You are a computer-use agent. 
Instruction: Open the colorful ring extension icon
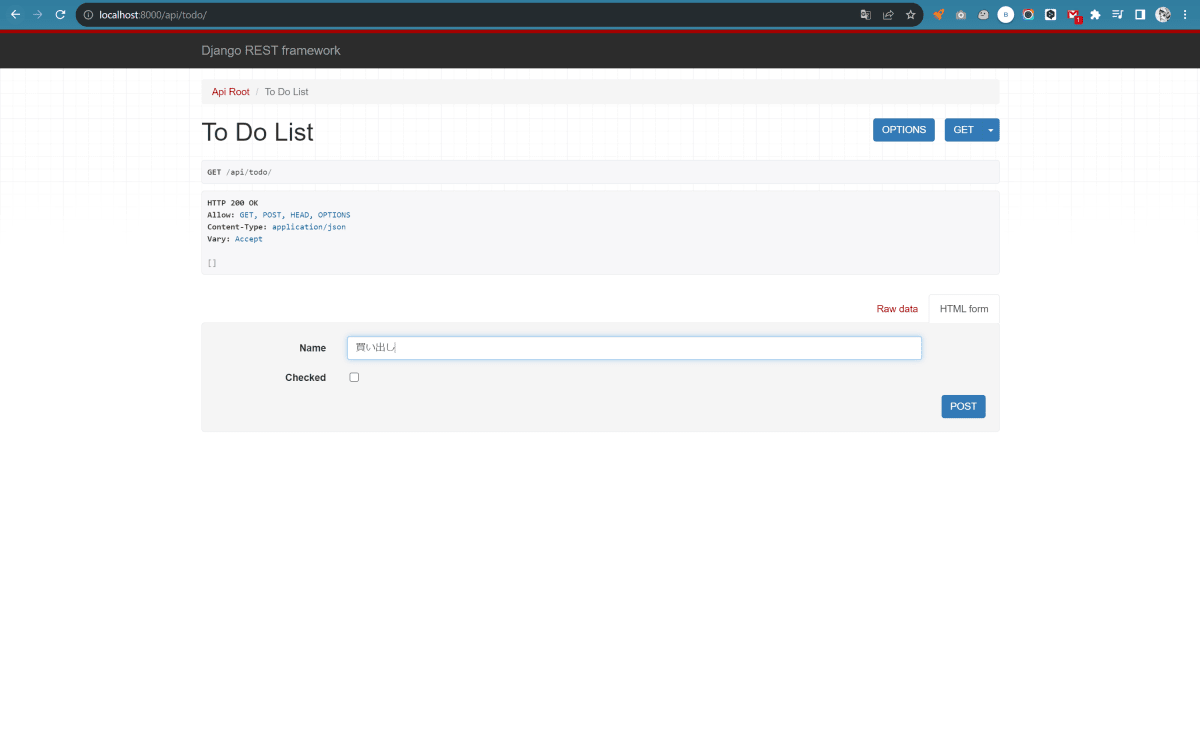[x=1028, y=15]
